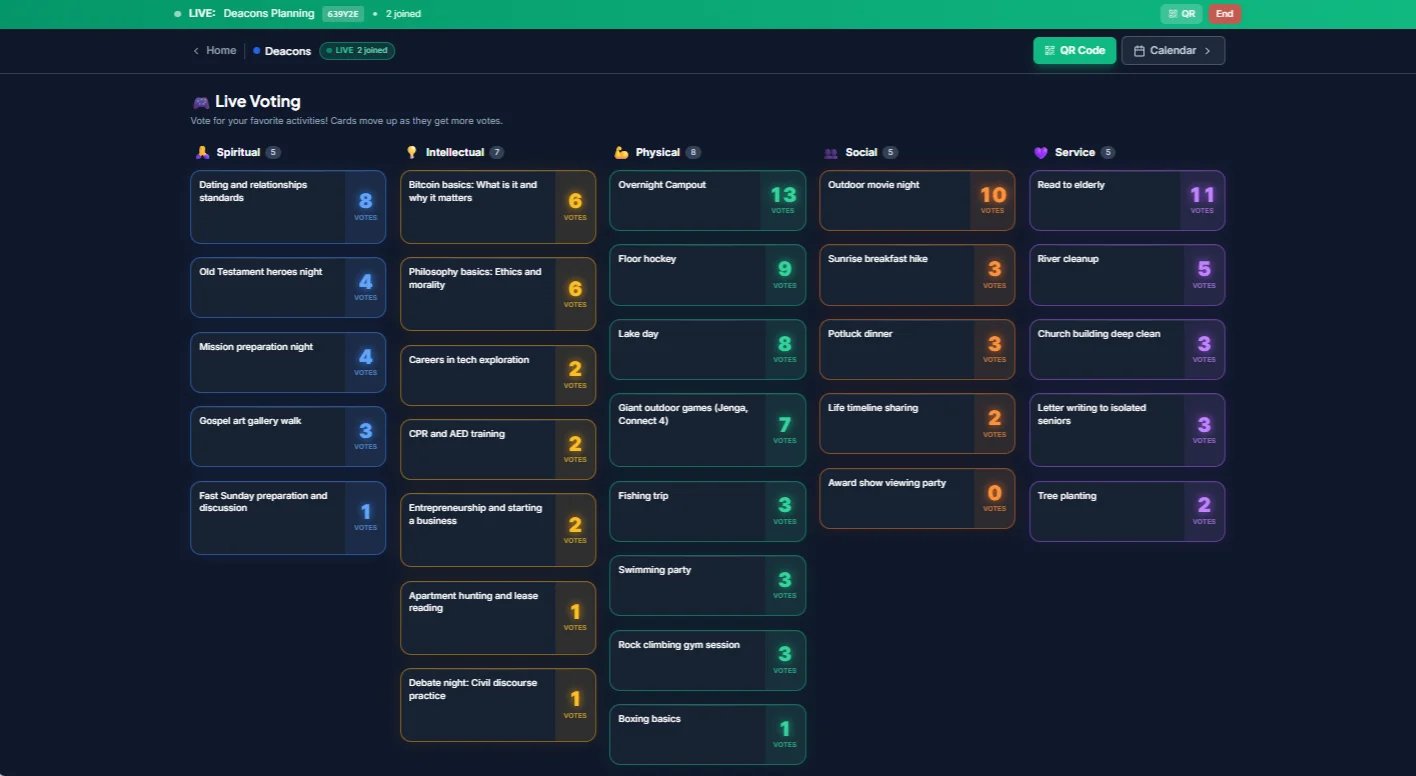Select the LIVE 2 joined status badge
The height and width of the screenshot is (776, 1416).
[357, 50]
